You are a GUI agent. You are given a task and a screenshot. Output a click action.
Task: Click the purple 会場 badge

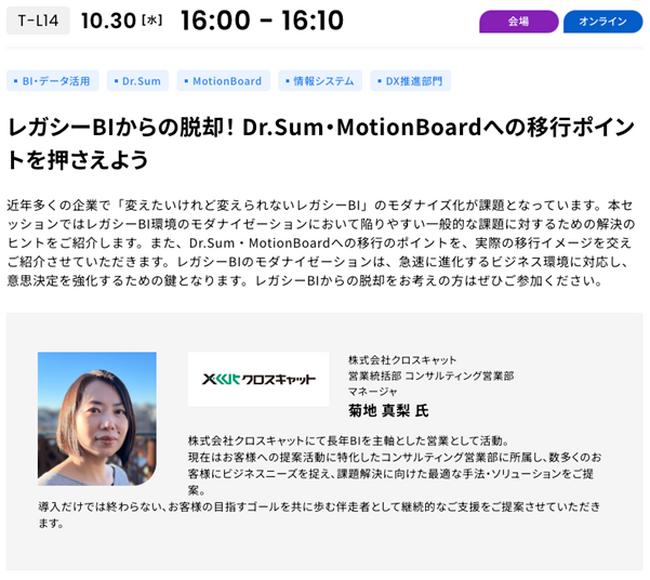tap(519, 21)
